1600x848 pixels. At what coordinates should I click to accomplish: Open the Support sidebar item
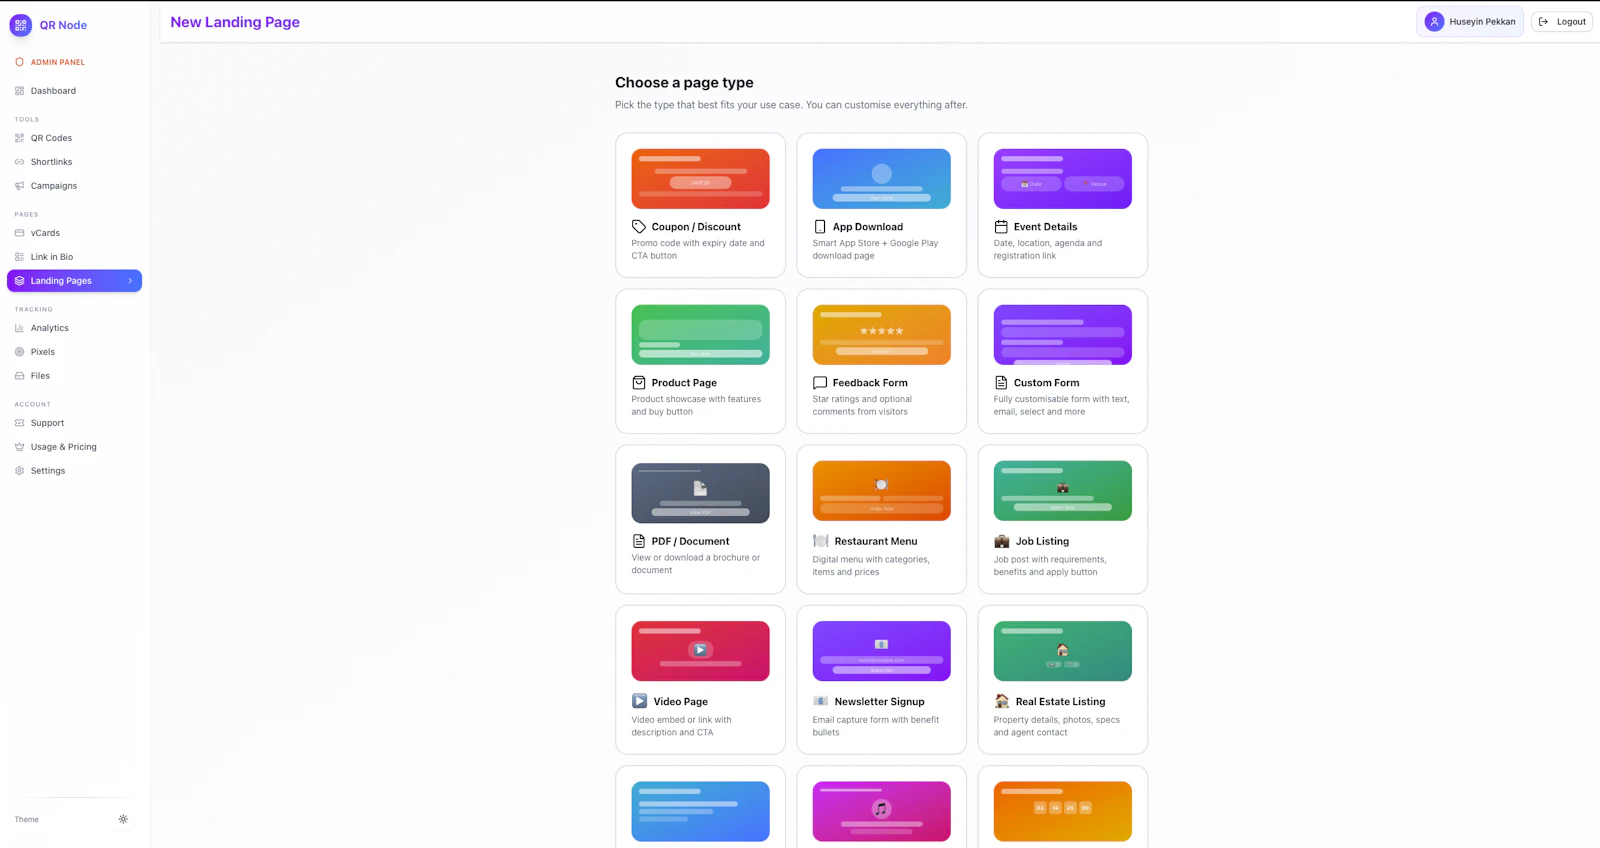[x=75, y=423]
